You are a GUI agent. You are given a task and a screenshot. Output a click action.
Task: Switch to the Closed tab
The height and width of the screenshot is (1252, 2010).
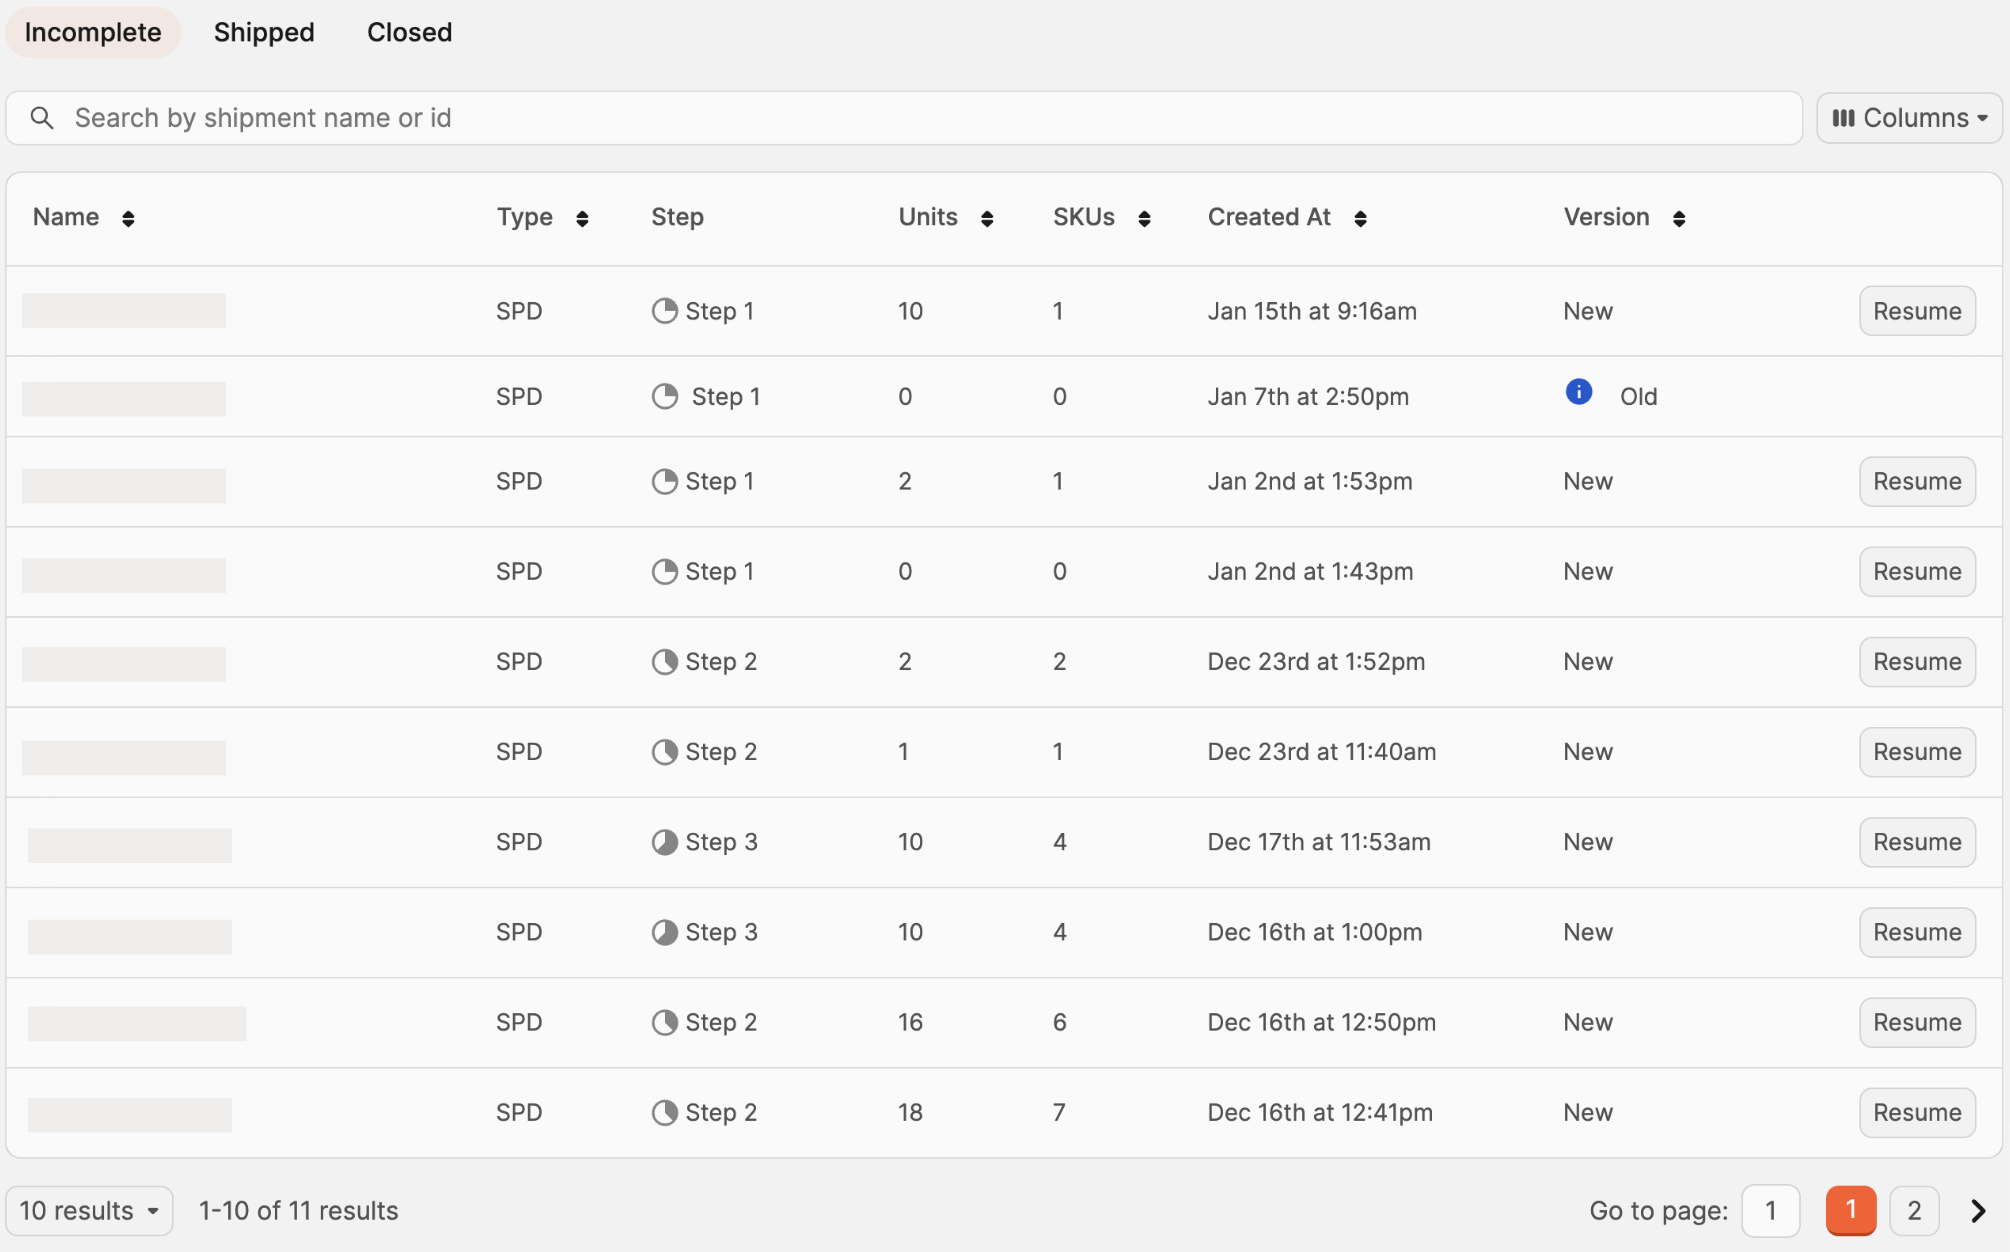point(409,32)
